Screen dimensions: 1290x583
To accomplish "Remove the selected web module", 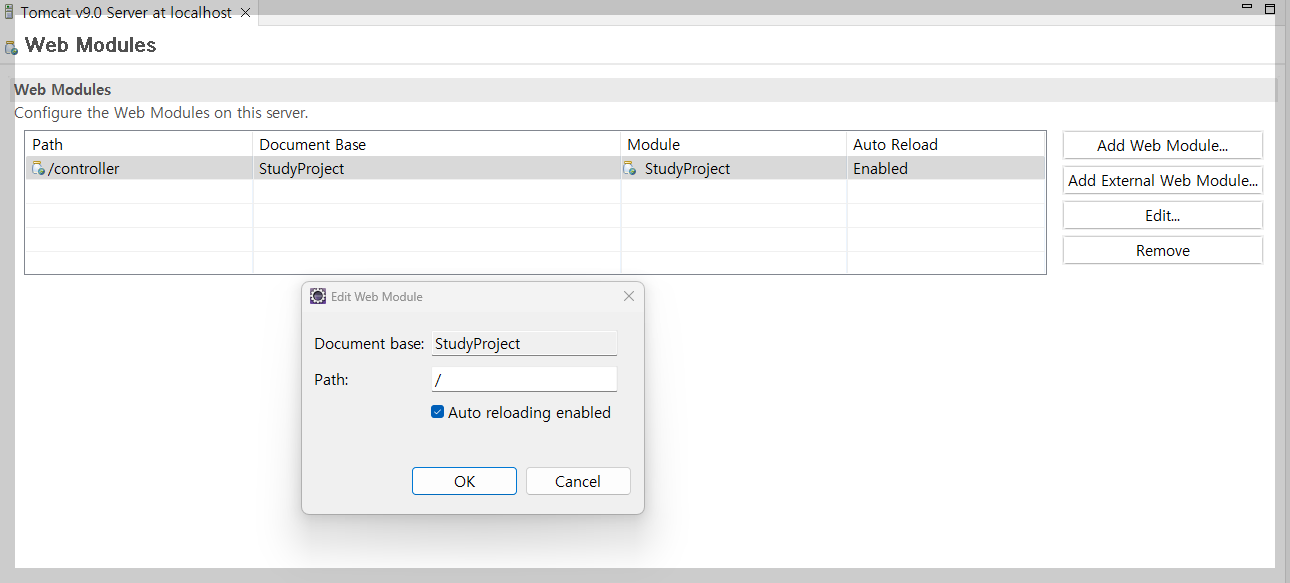I will 1163,250.
